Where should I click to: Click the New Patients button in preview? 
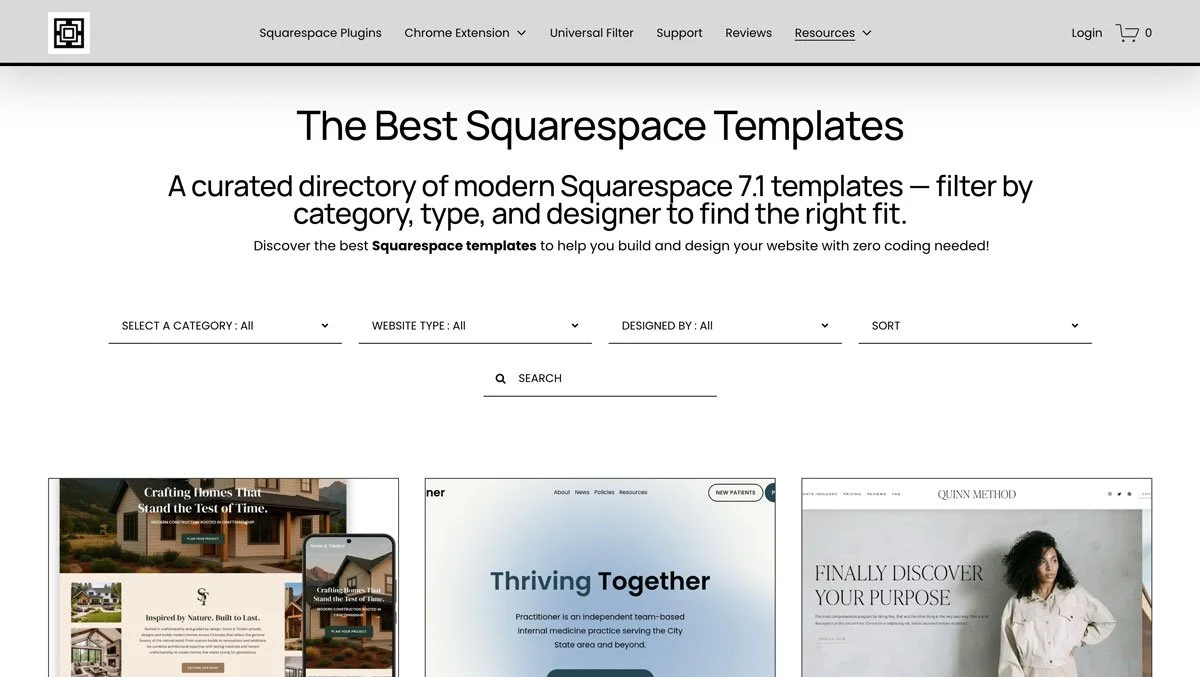point(736,492)
